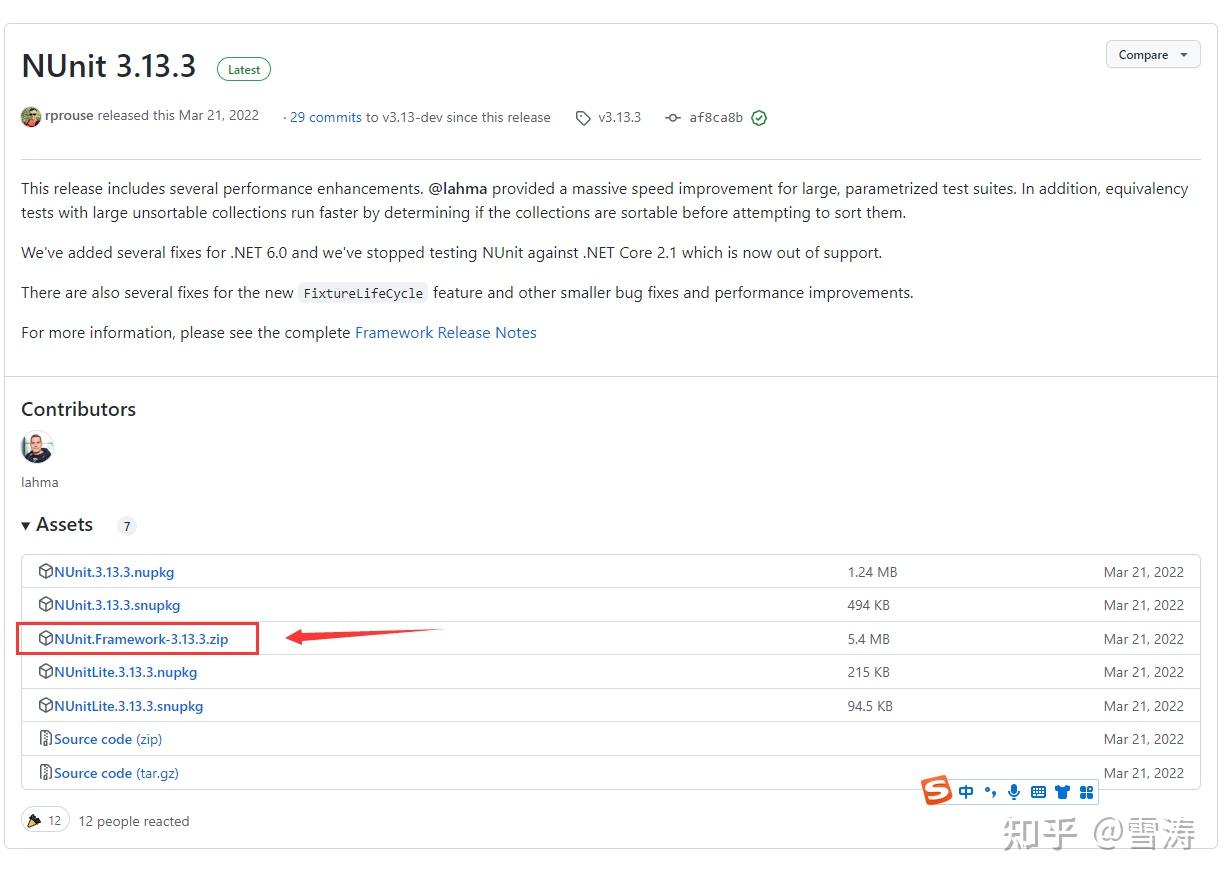Image resolution: width=1226 pixels, height=883 pixels.
Task: Click the IME voice input microphone
Action: coord(1014,792)
